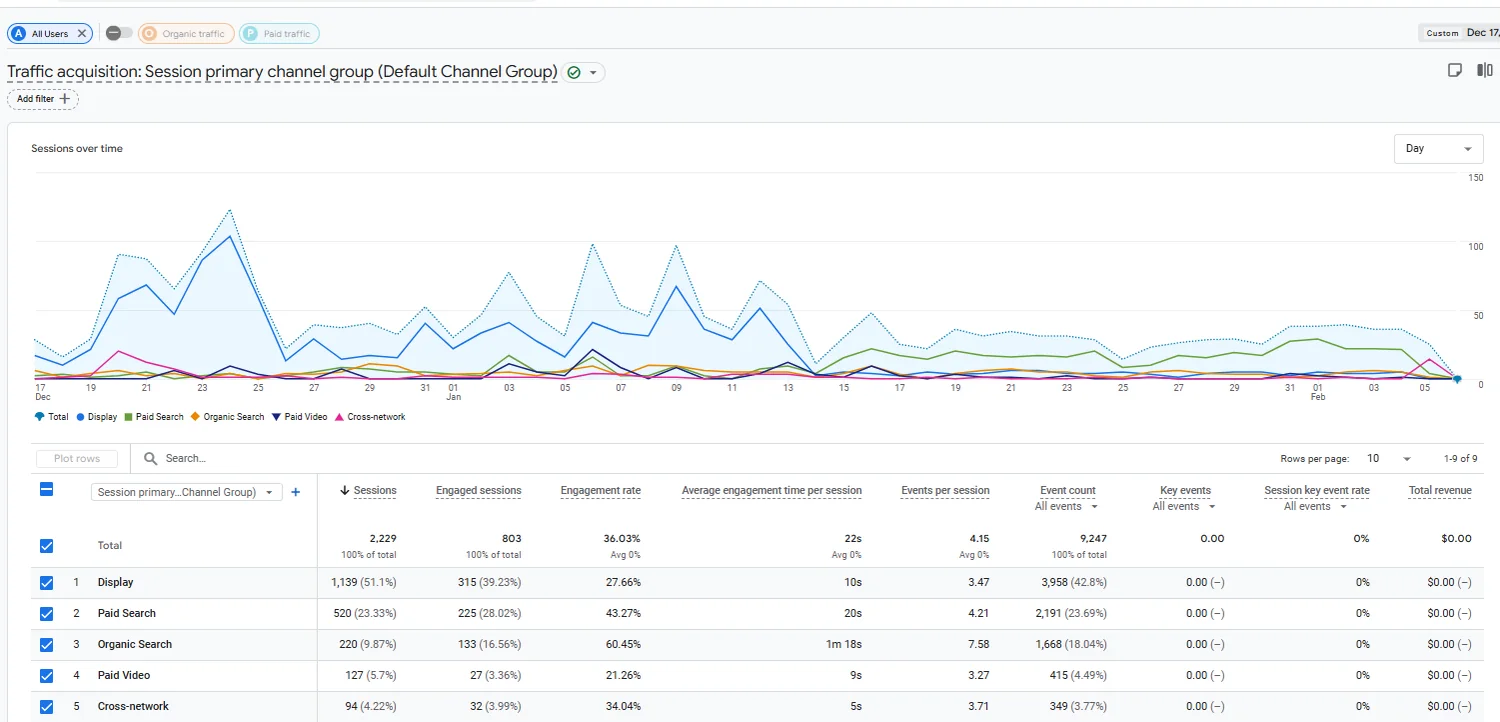Open the report insights note icon
Image resolution: width=1500 pixels, height=722 pixels.
pyautogui.click(x=1455, y=70)
